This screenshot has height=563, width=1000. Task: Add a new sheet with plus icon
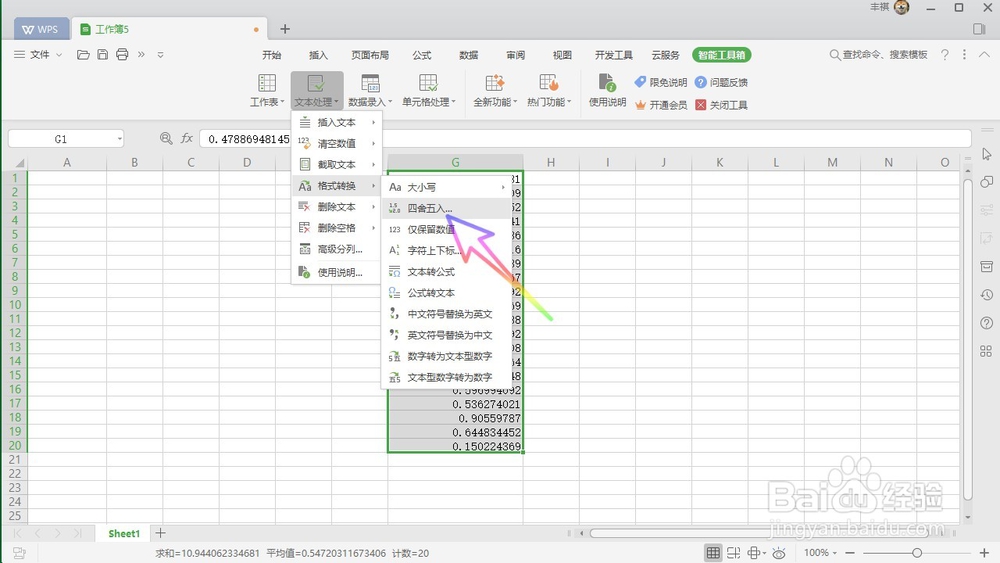(161, 533)
